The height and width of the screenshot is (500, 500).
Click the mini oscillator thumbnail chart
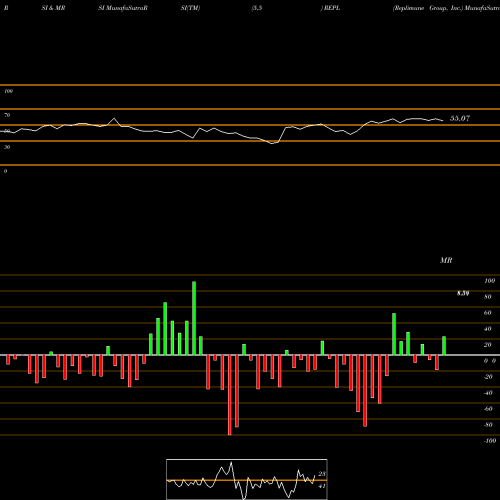click(247, 479)
